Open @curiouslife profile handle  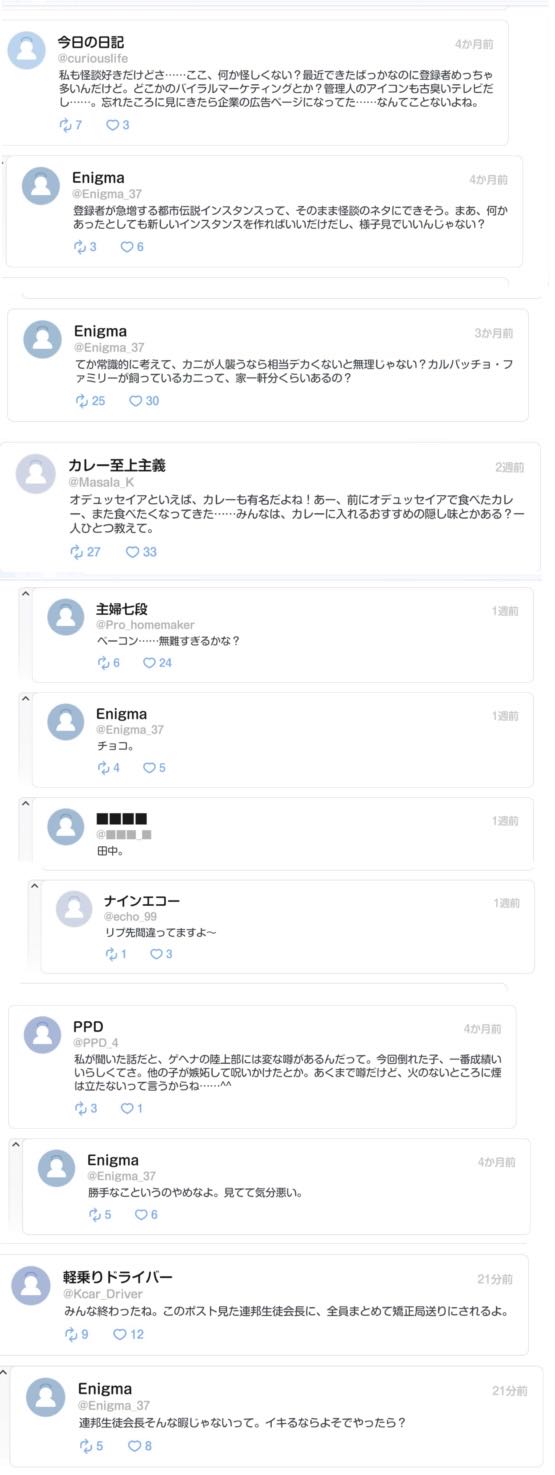coord(93,60)
